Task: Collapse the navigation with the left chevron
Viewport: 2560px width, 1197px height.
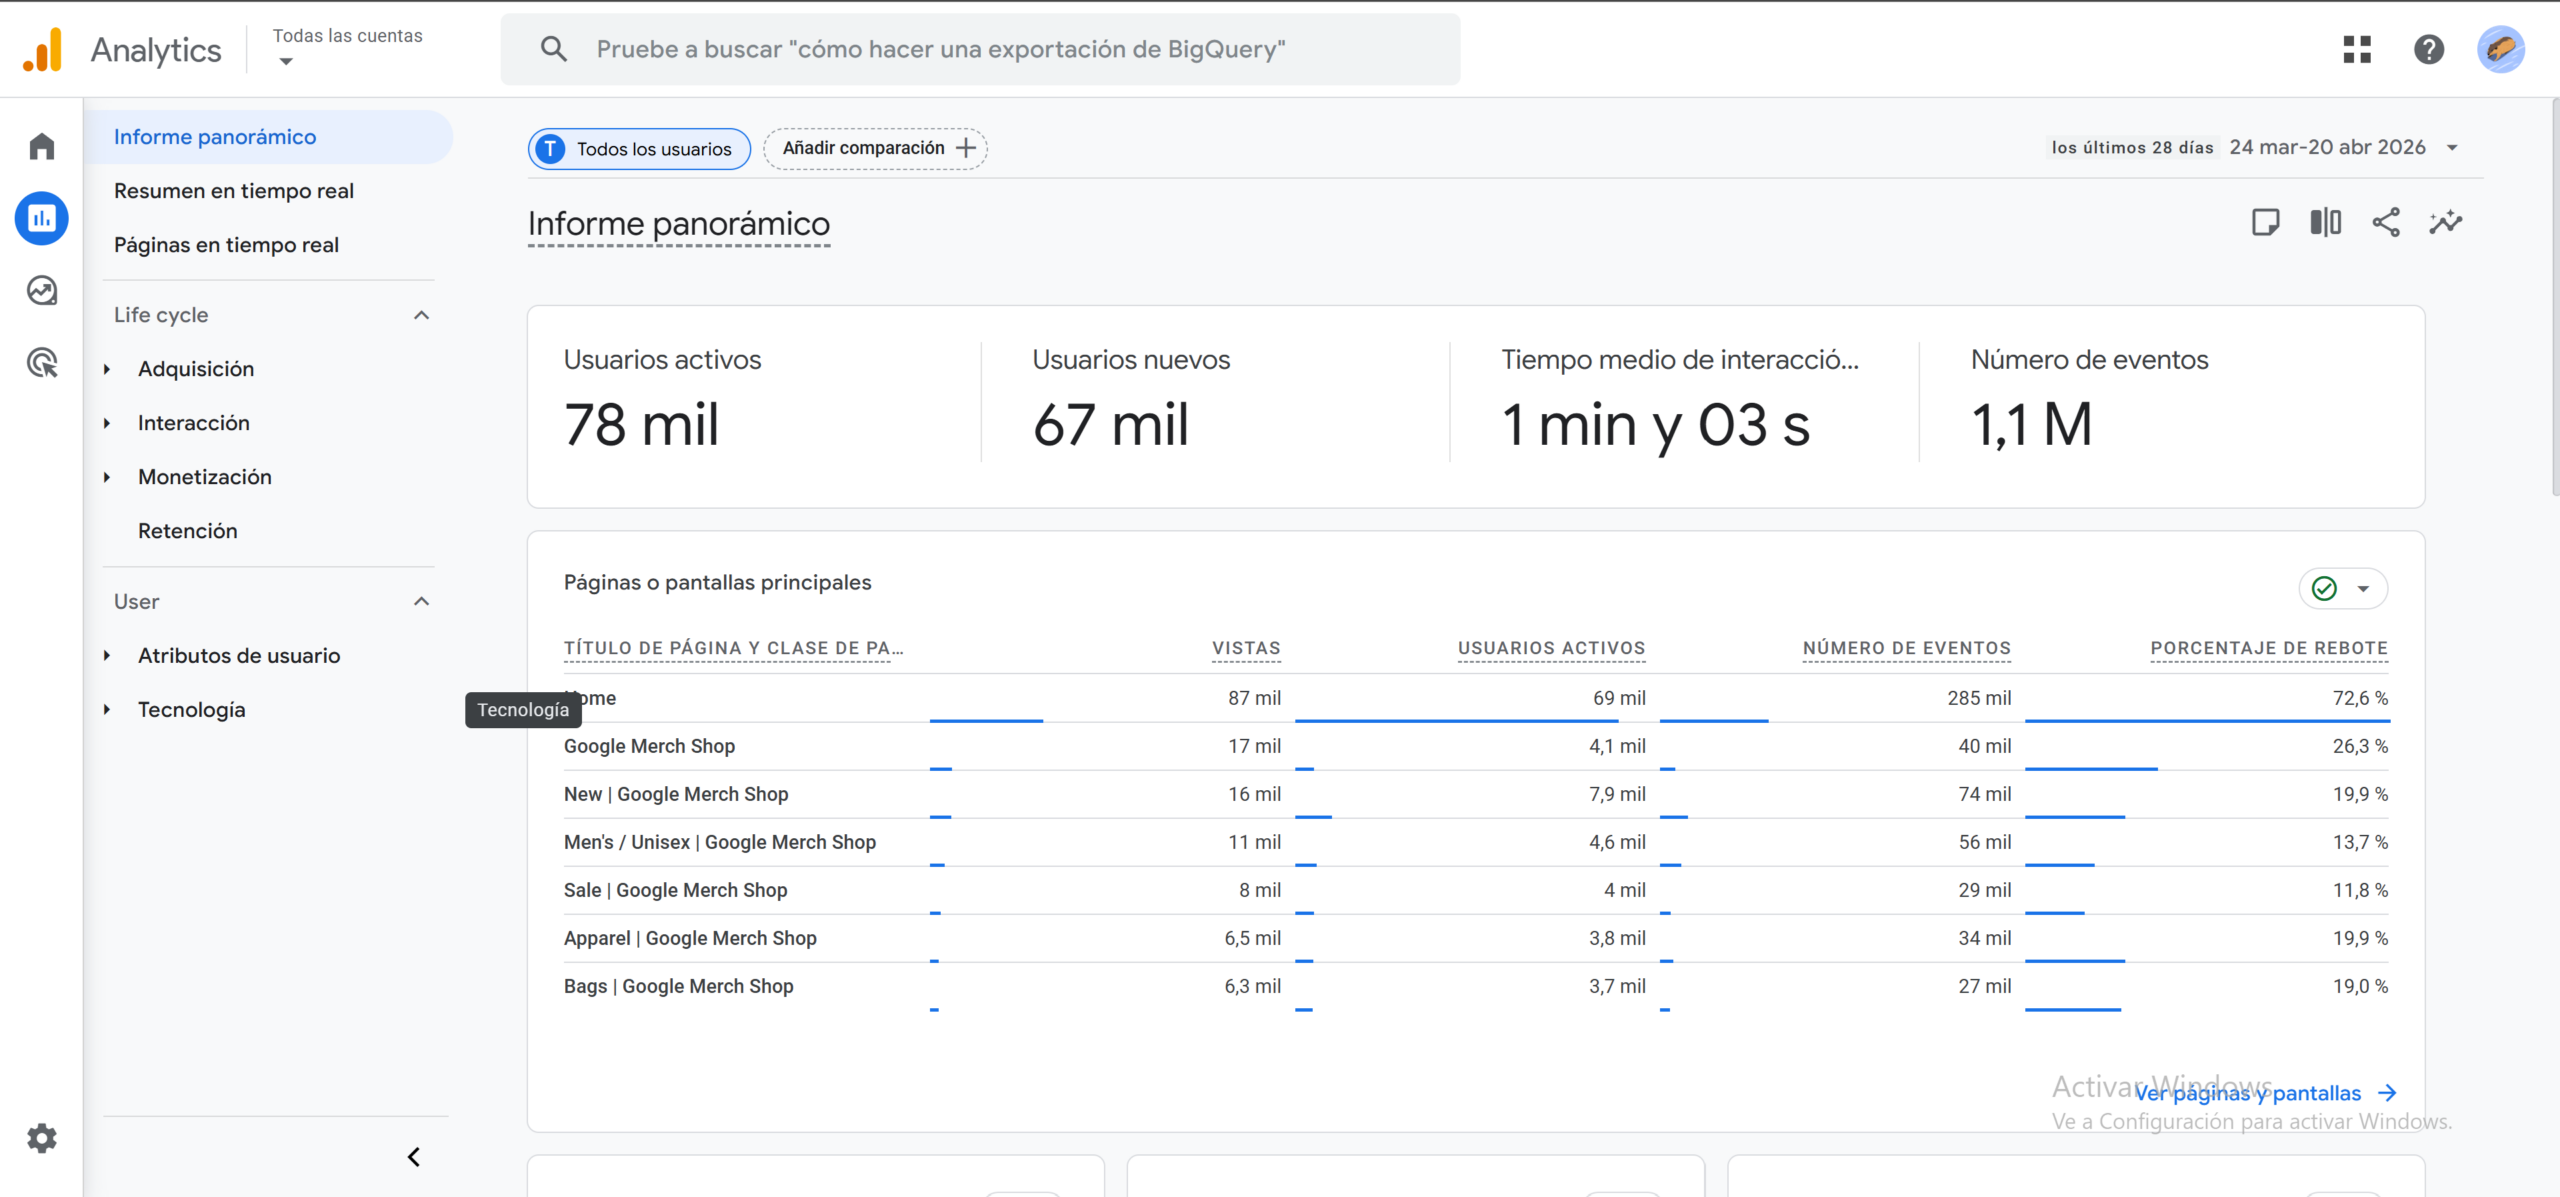Action: [x=414, y=1157]
